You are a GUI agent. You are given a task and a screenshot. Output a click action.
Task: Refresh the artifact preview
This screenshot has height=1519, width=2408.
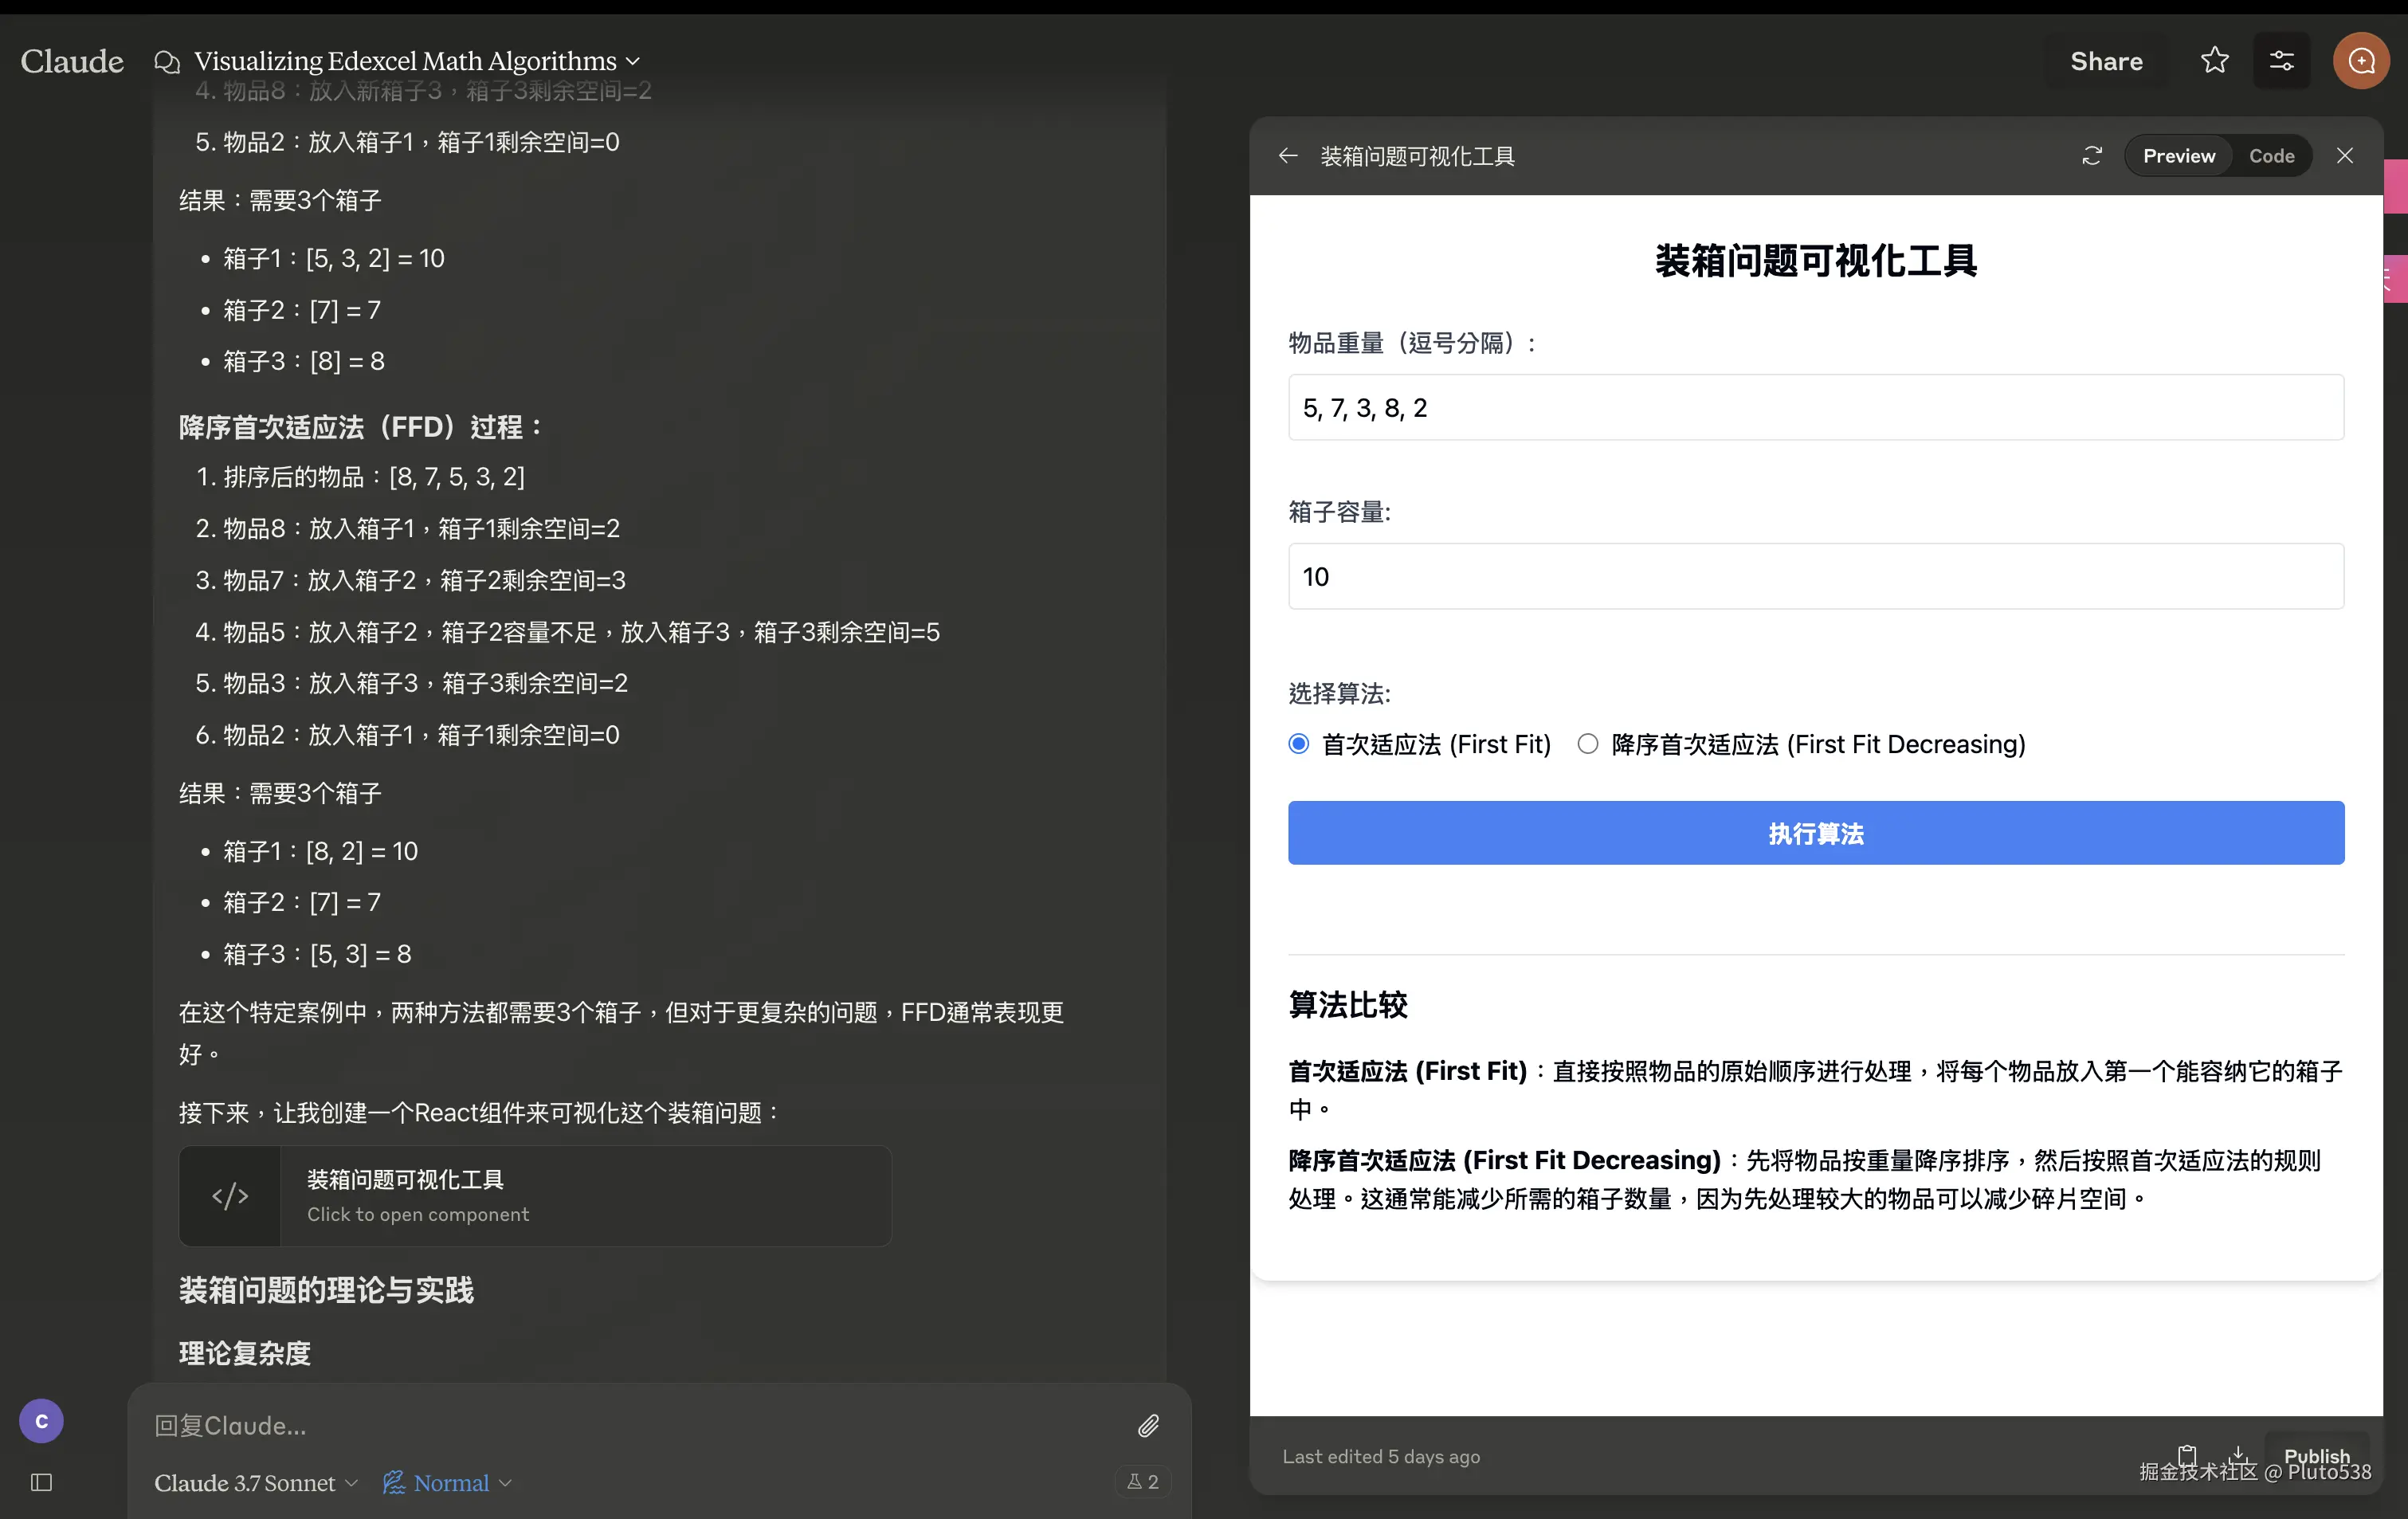coord(2092,156)
